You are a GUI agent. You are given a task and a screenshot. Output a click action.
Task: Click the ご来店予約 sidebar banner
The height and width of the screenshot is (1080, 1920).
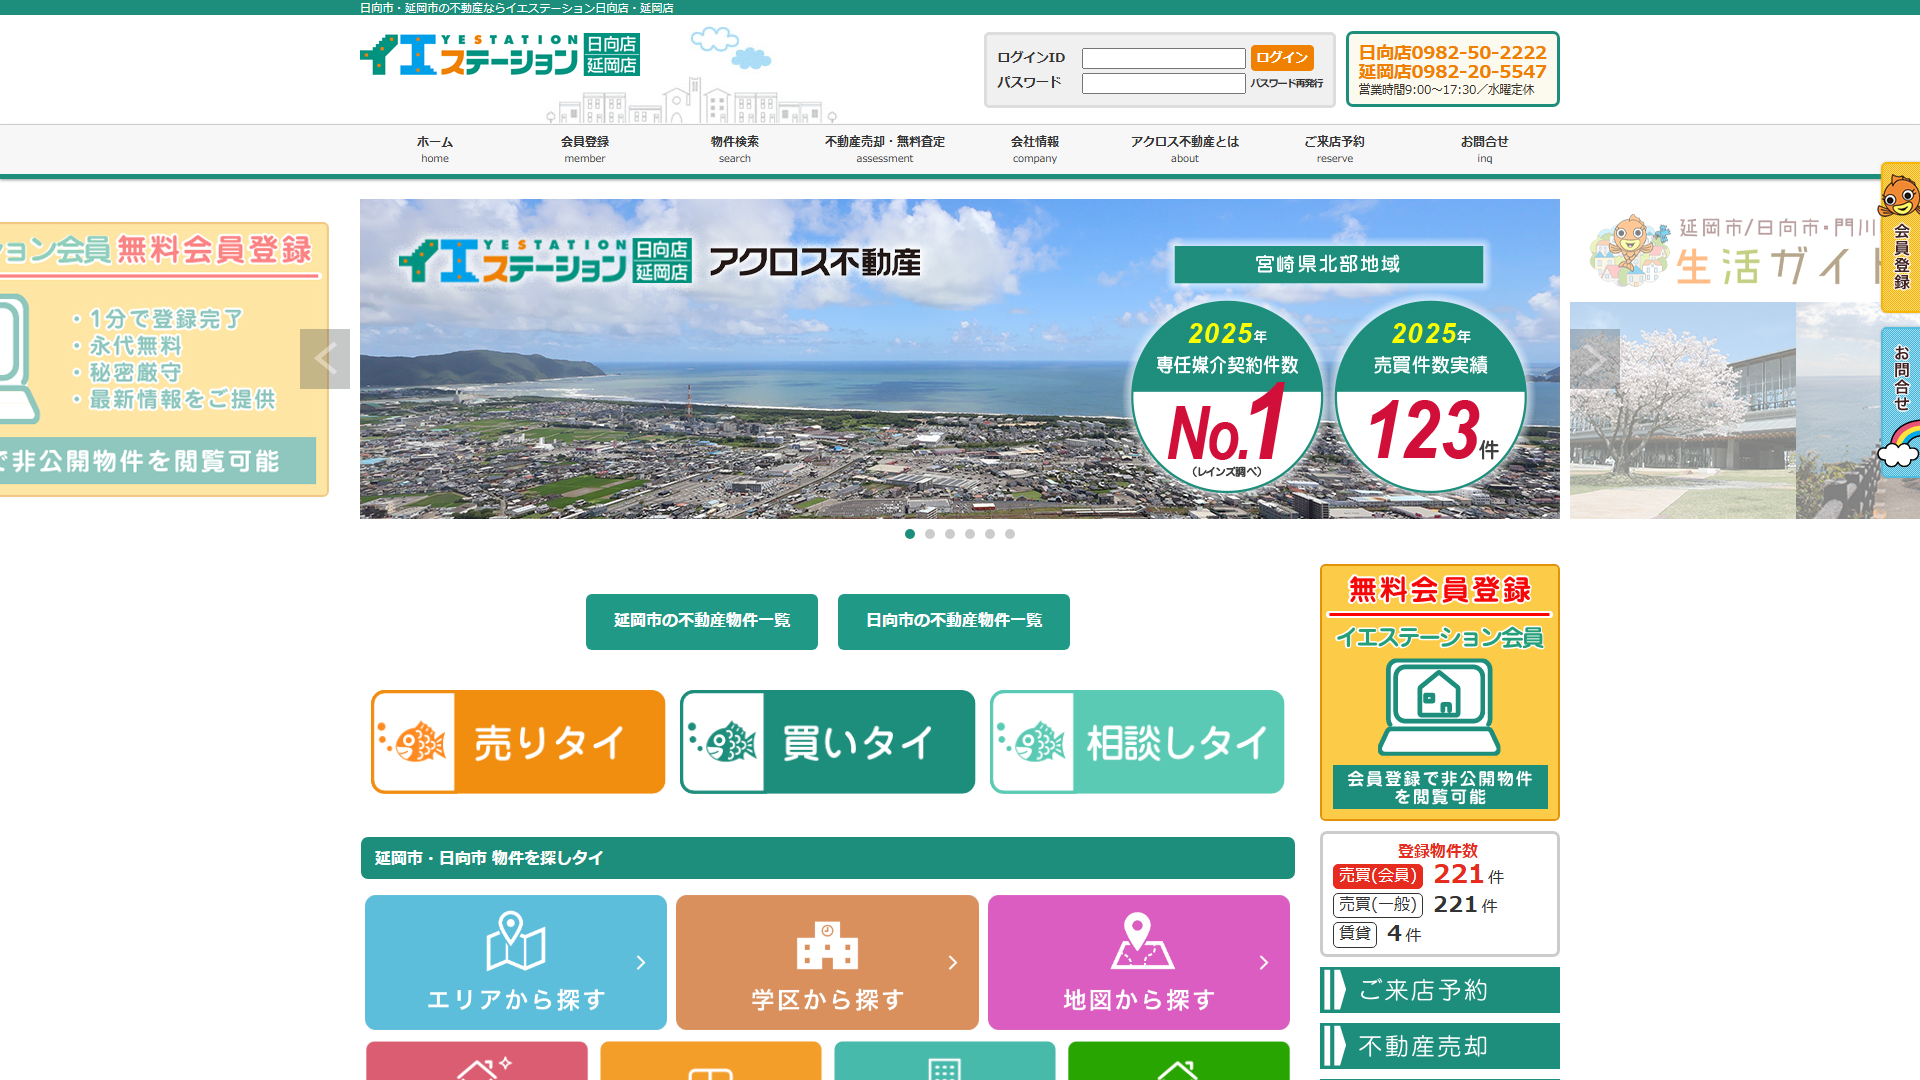1440,990
